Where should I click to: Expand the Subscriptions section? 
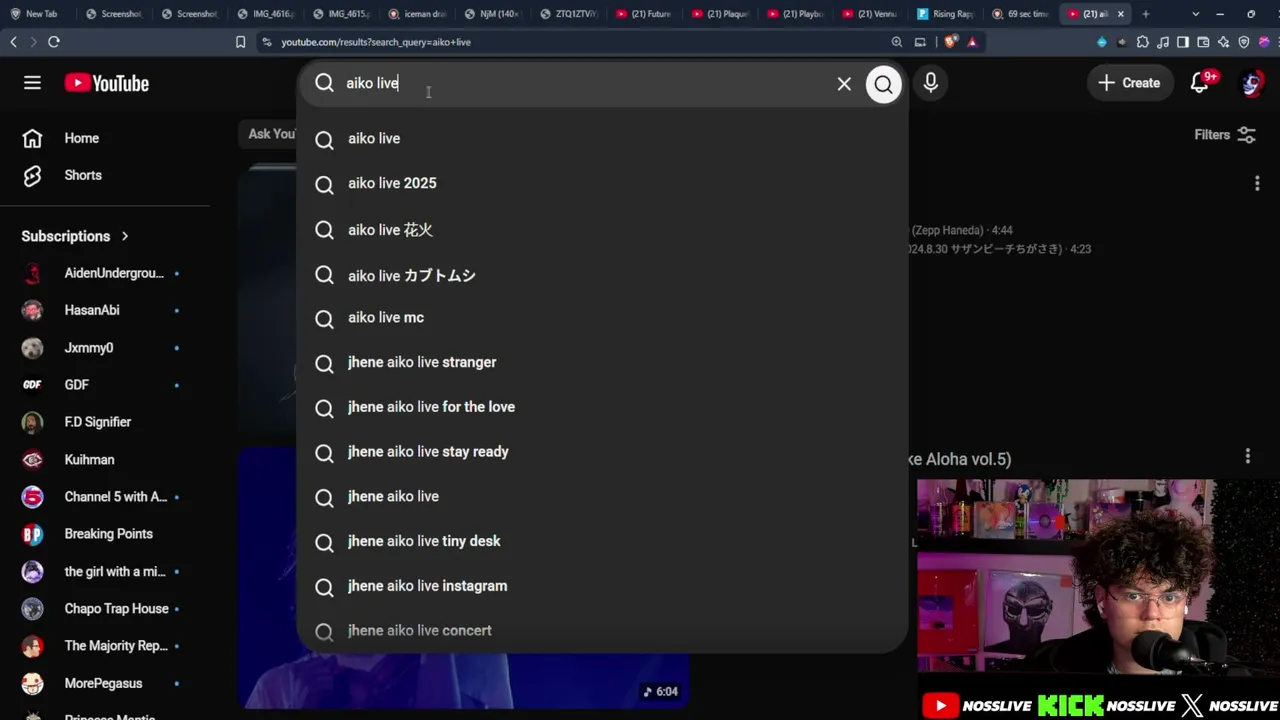coord(75,236)
